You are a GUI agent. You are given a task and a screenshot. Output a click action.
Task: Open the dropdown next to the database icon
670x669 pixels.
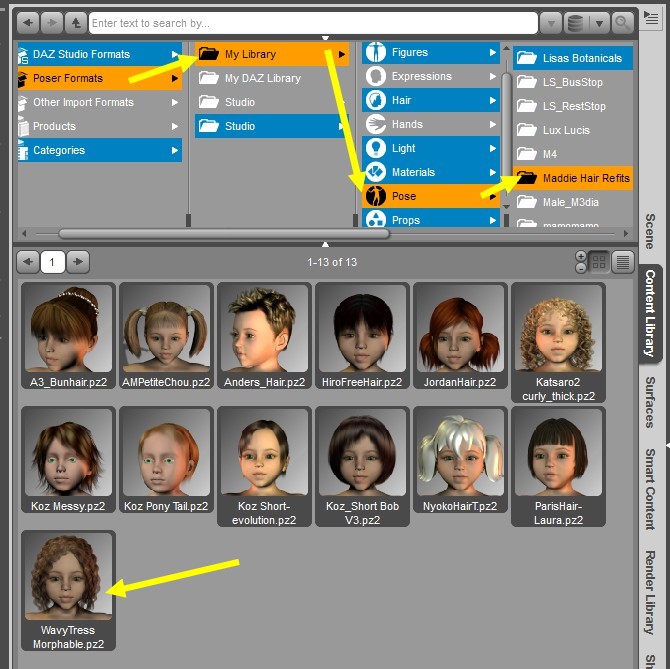[x=599, y=23]
